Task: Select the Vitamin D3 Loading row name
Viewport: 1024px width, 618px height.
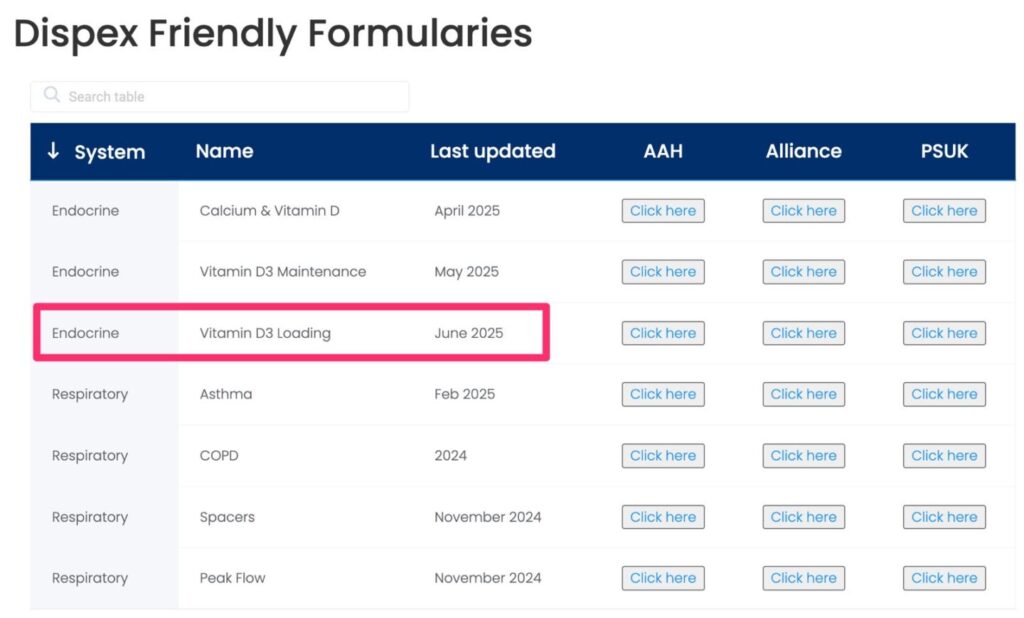Action: tap(265, 333)
